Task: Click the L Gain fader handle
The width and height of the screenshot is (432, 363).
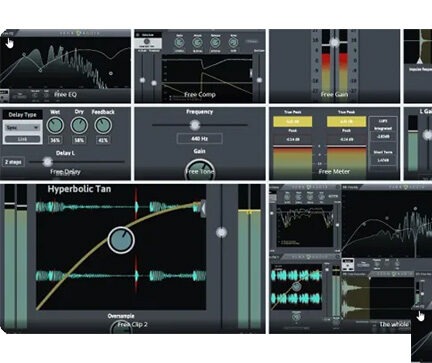Action: coord(428,135)
